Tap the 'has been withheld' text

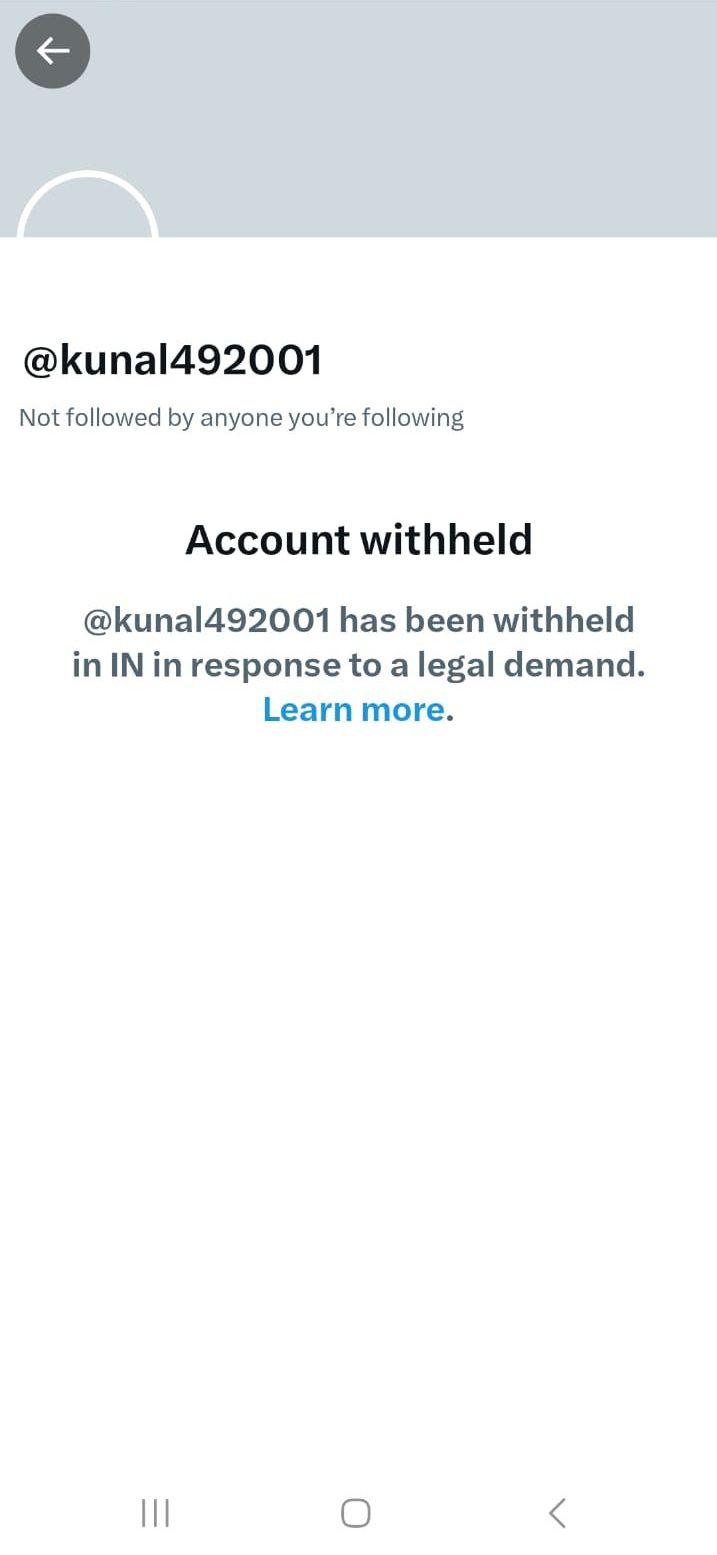[x=487, y=620]
